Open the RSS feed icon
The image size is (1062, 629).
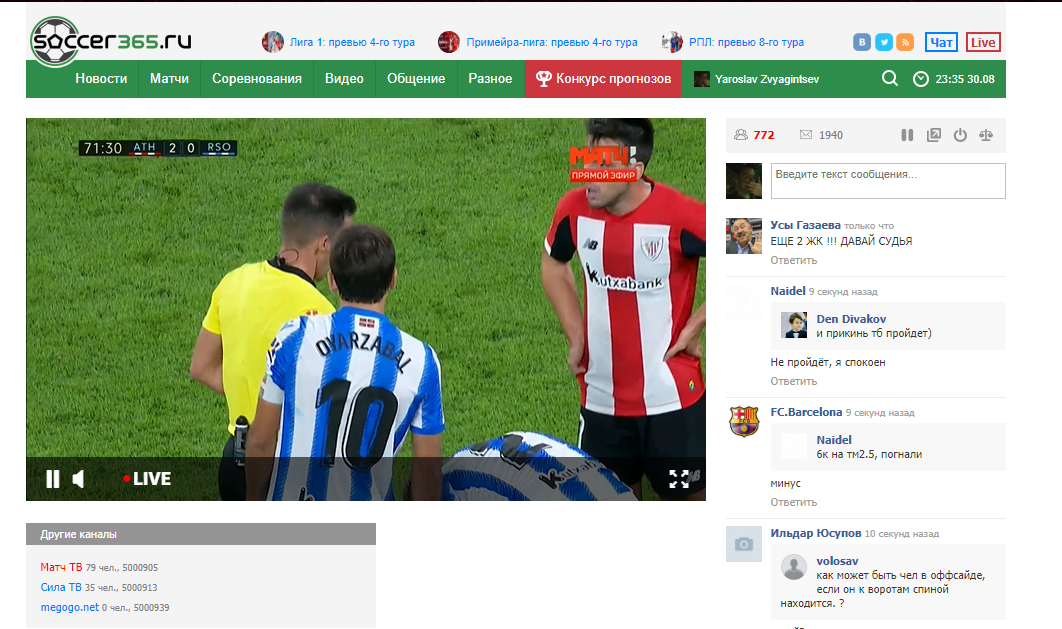[905, 42]
